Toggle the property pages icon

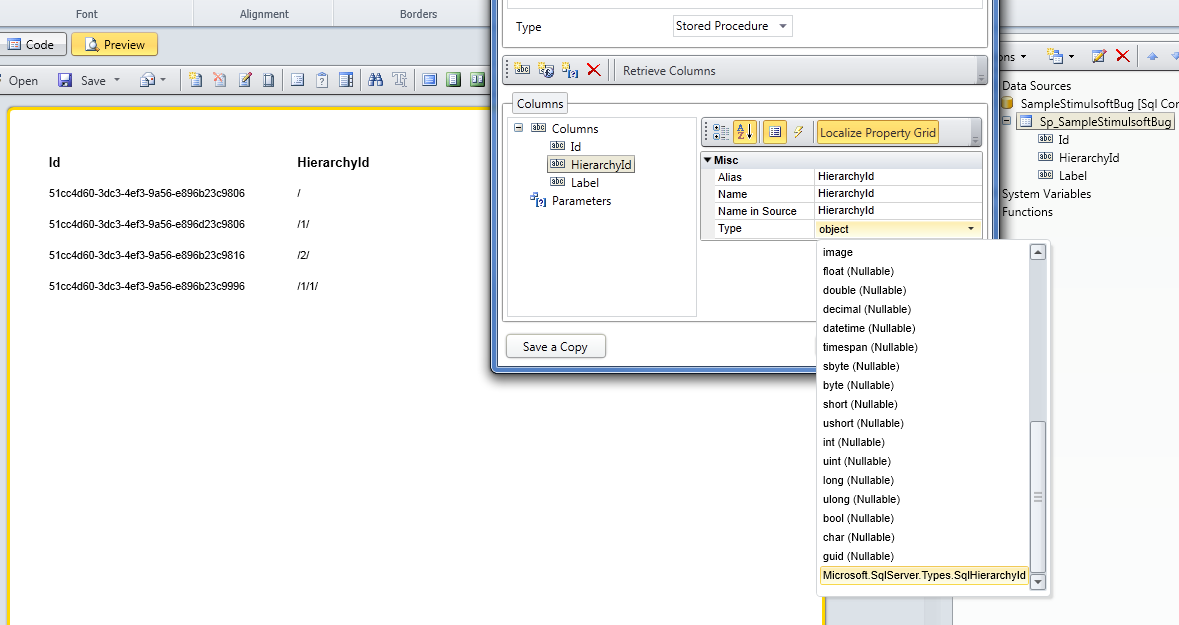click(x=774, y=132)
